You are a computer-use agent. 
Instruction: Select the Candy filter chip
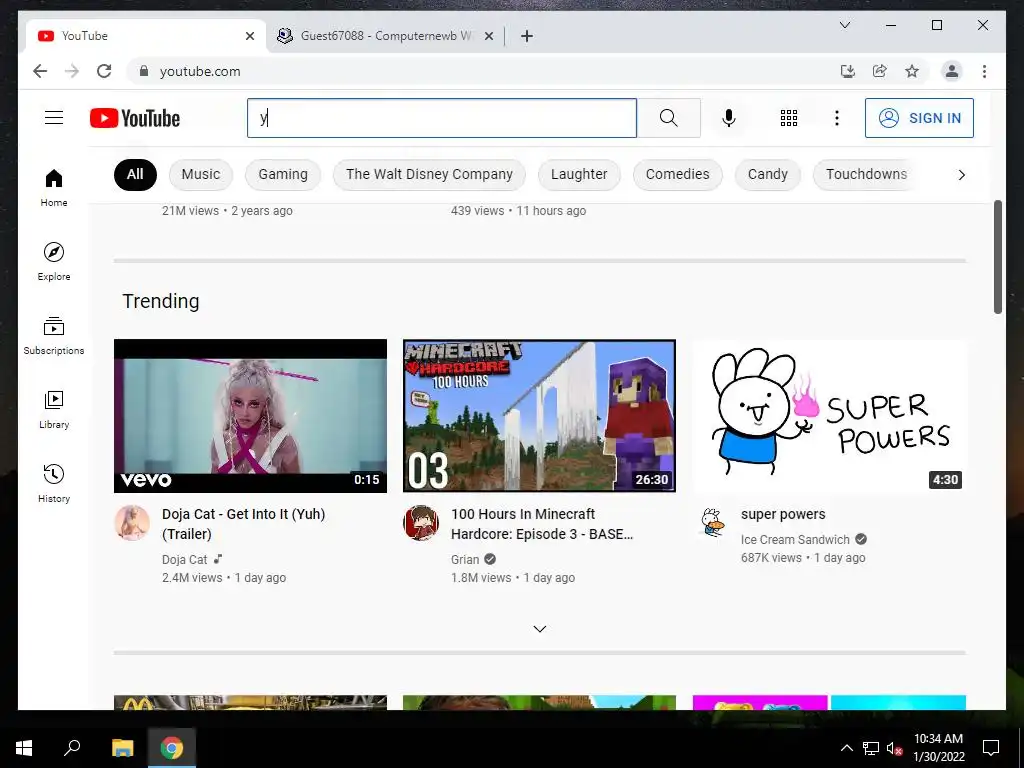tap(767, 174)
